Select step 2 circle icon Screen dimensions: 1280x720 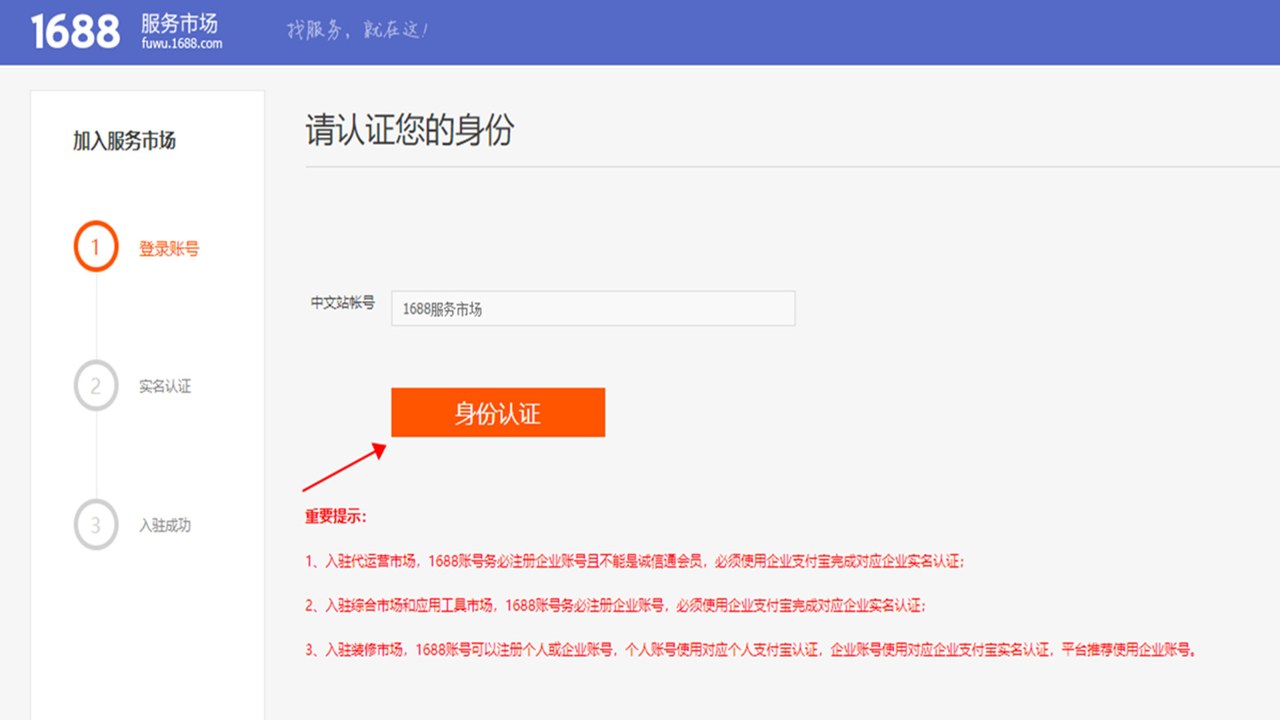click(x=96, y=386)
